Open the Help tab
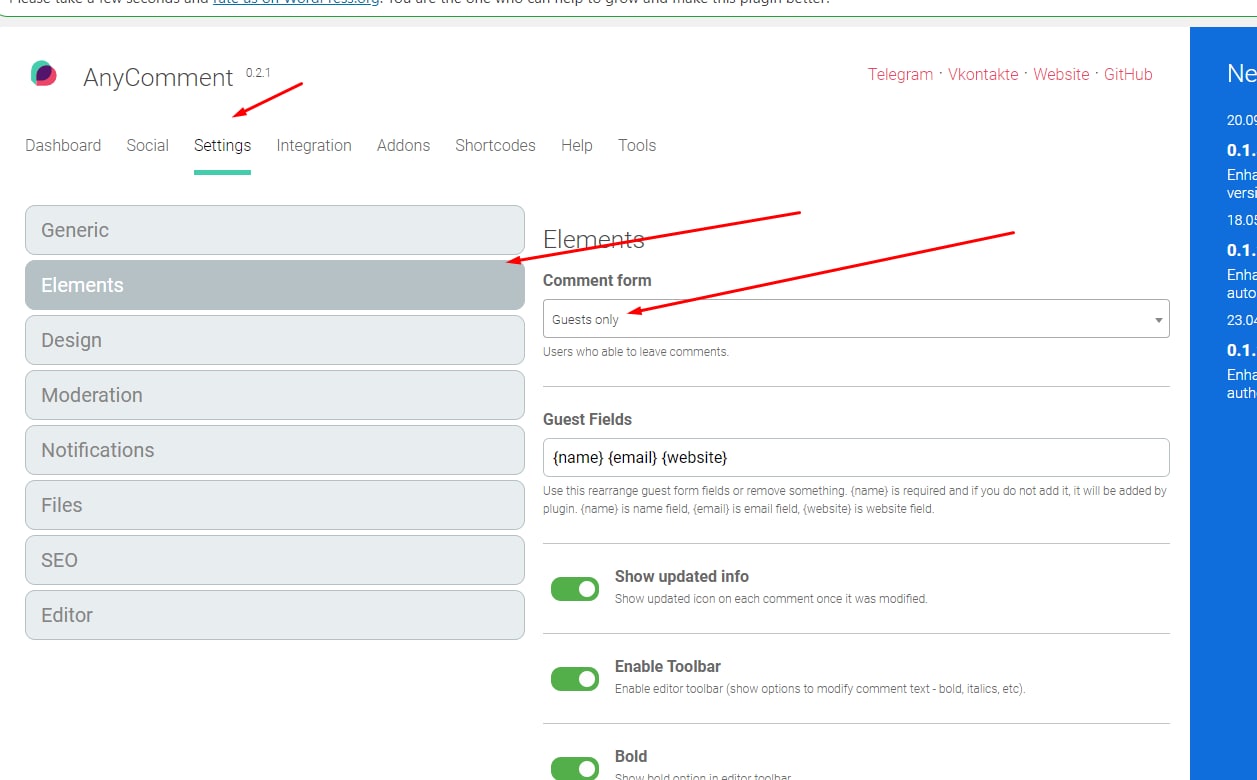 pos(576,145)
